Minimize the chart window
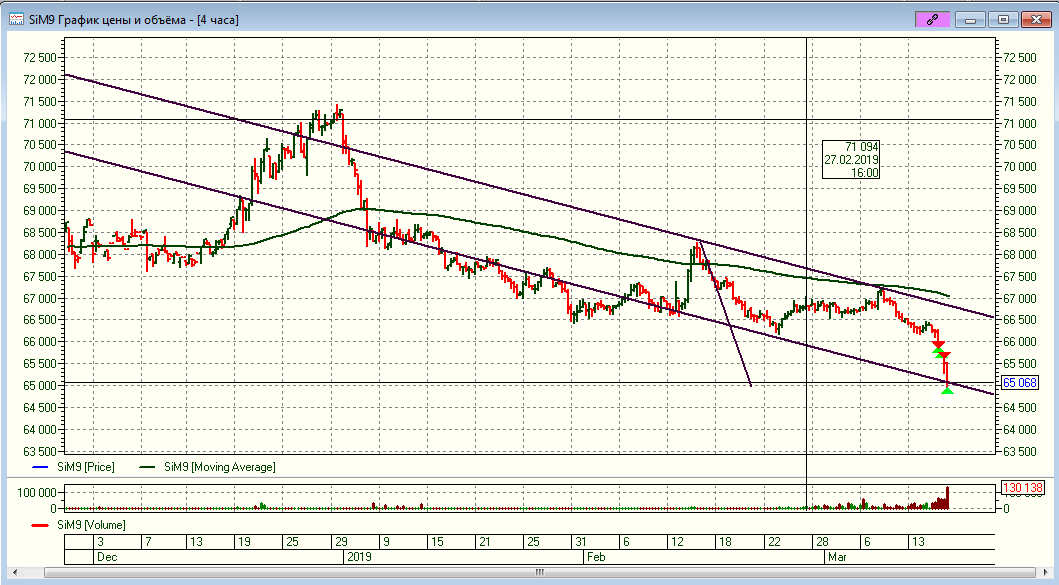This screenshot has width=1059, height=585. point(971,19)
